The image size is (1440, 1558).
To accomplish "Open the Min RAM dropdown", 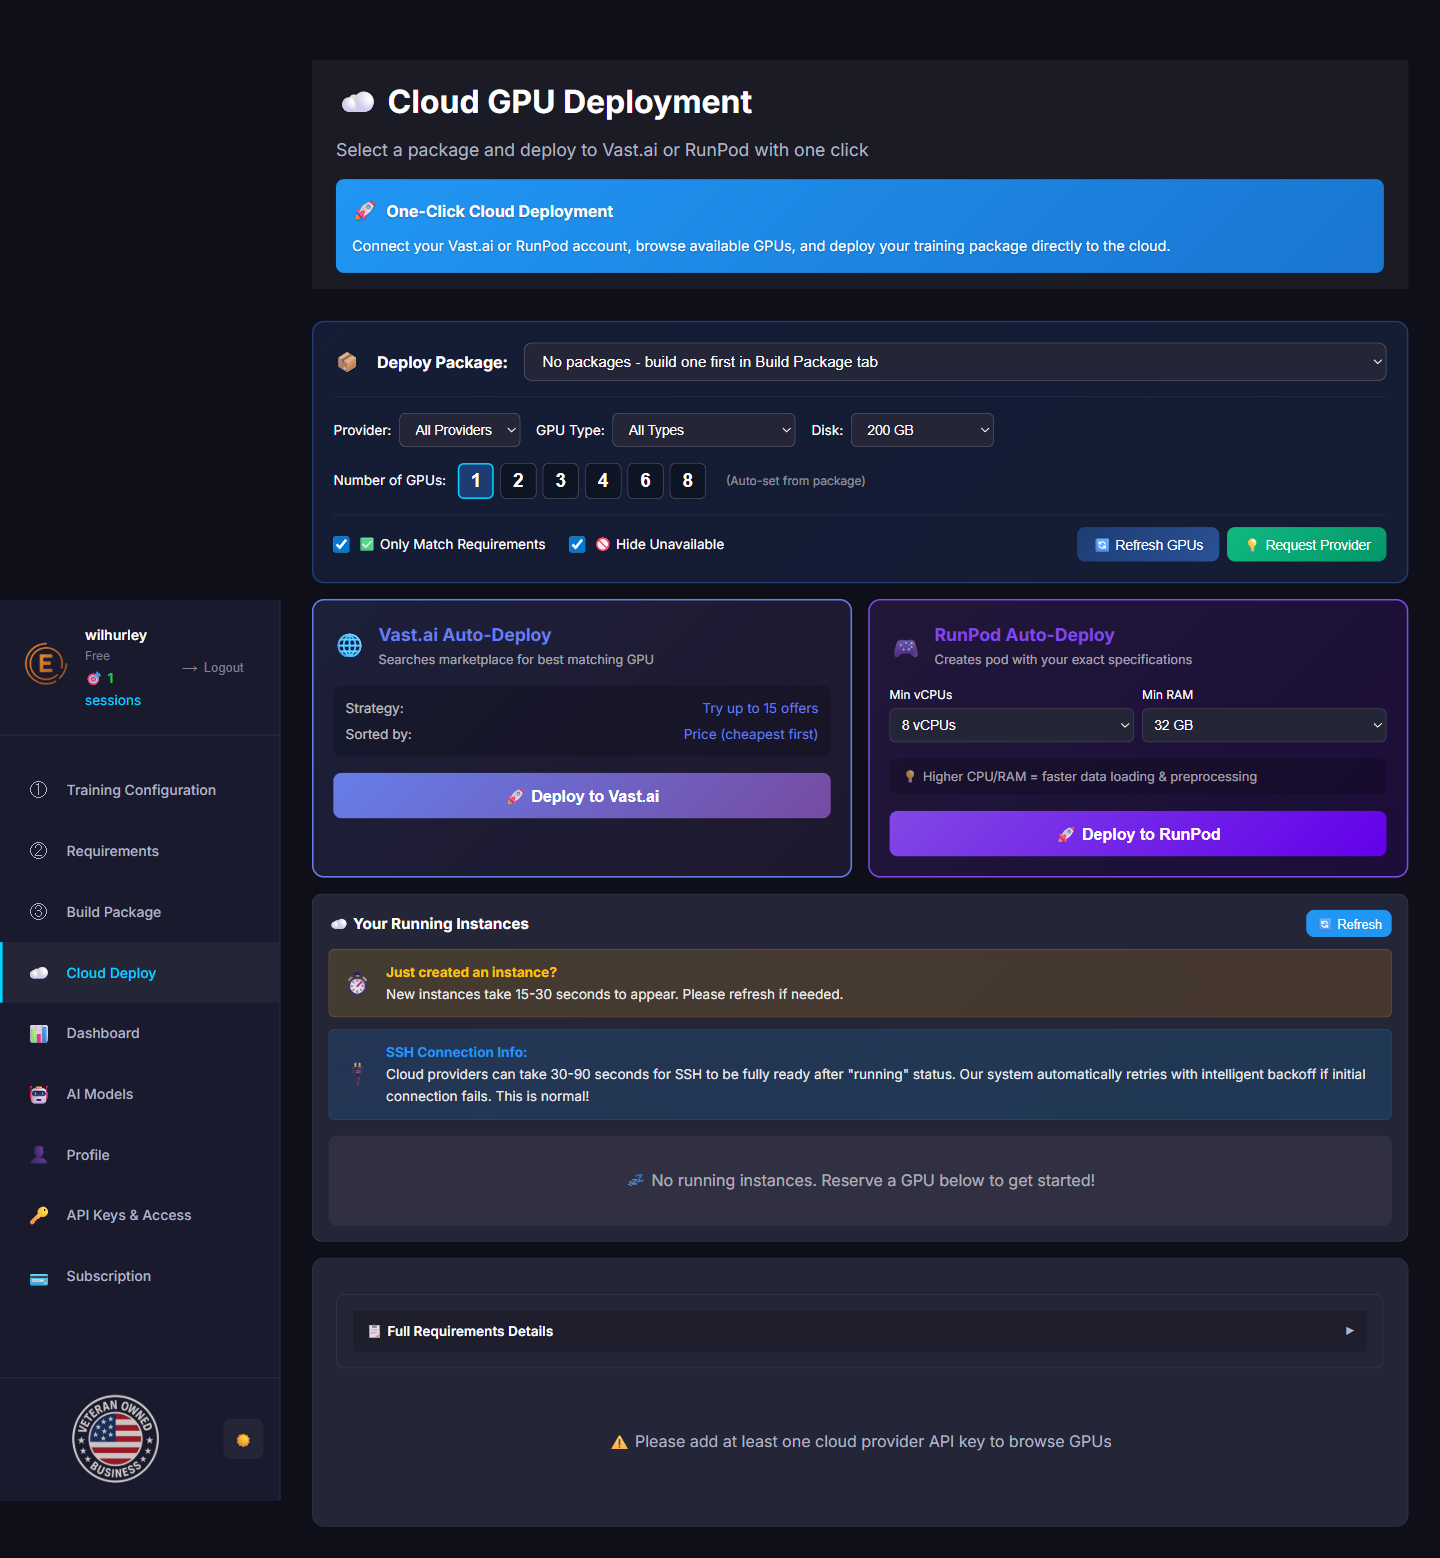I will click(1263, 725).
